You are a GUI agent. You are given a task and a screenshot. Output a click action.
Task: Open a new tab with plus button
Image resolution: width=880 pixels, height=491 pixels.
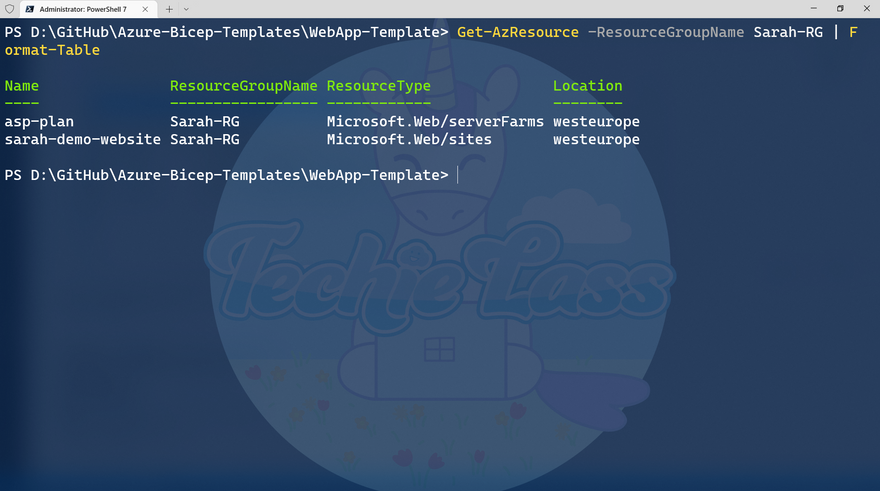169,9
